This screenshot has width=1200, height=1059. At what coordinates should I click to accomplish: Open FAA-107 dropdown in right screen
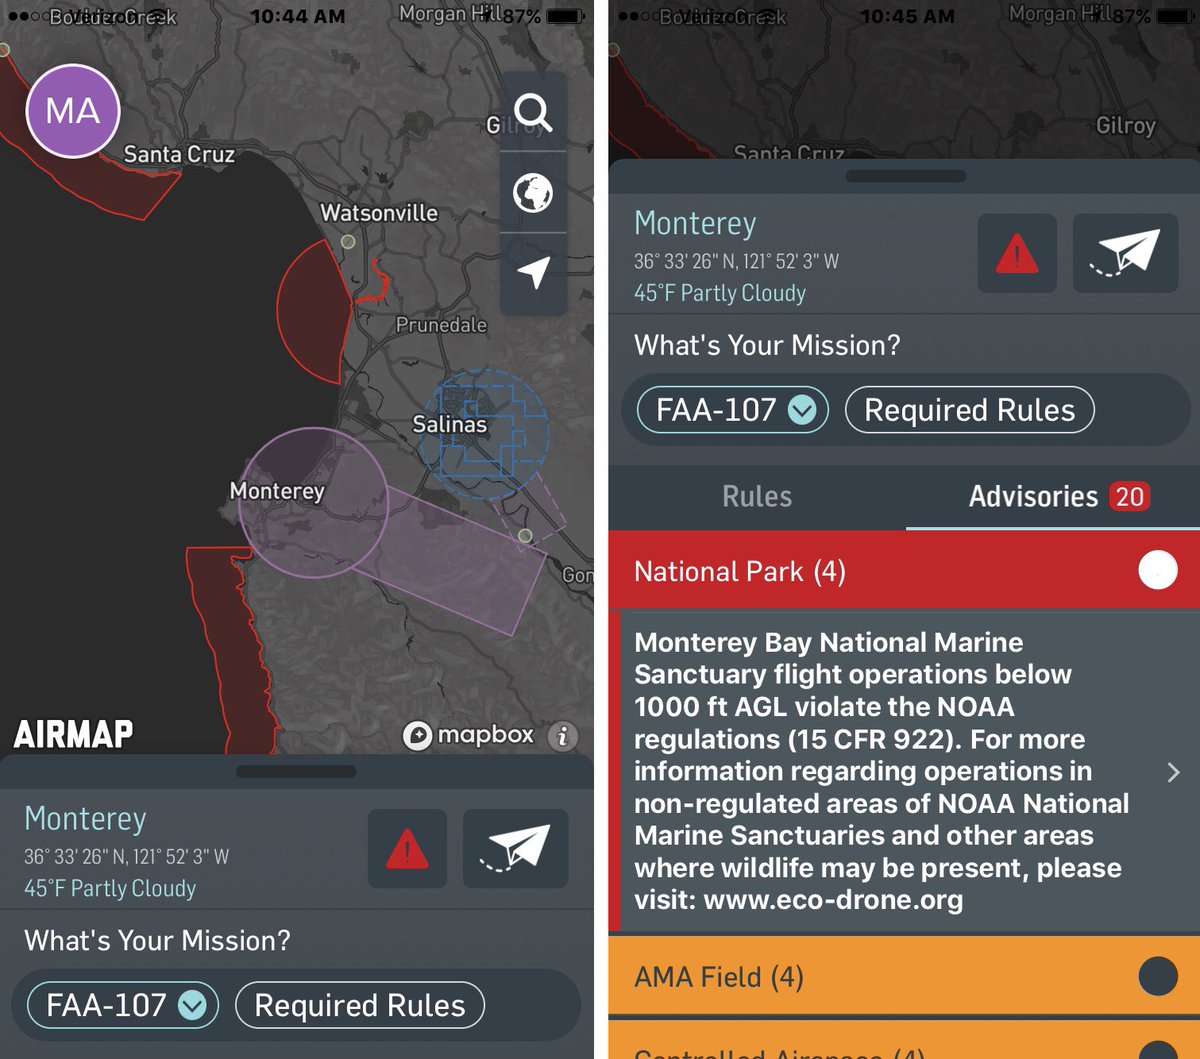(732, 410)
